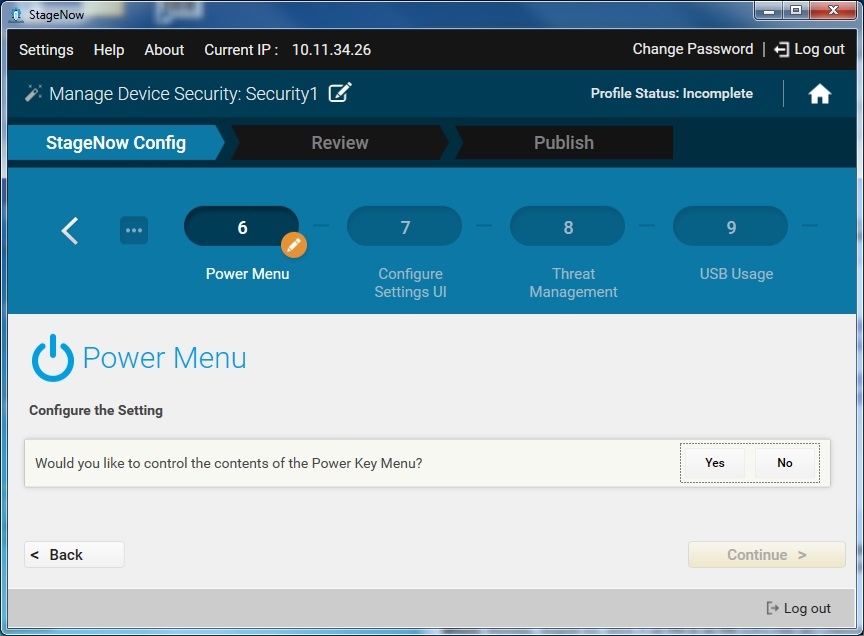864x636 pixels.
Task: Jump to step 7 Configure Settings UI
Action: click(404, 227)
